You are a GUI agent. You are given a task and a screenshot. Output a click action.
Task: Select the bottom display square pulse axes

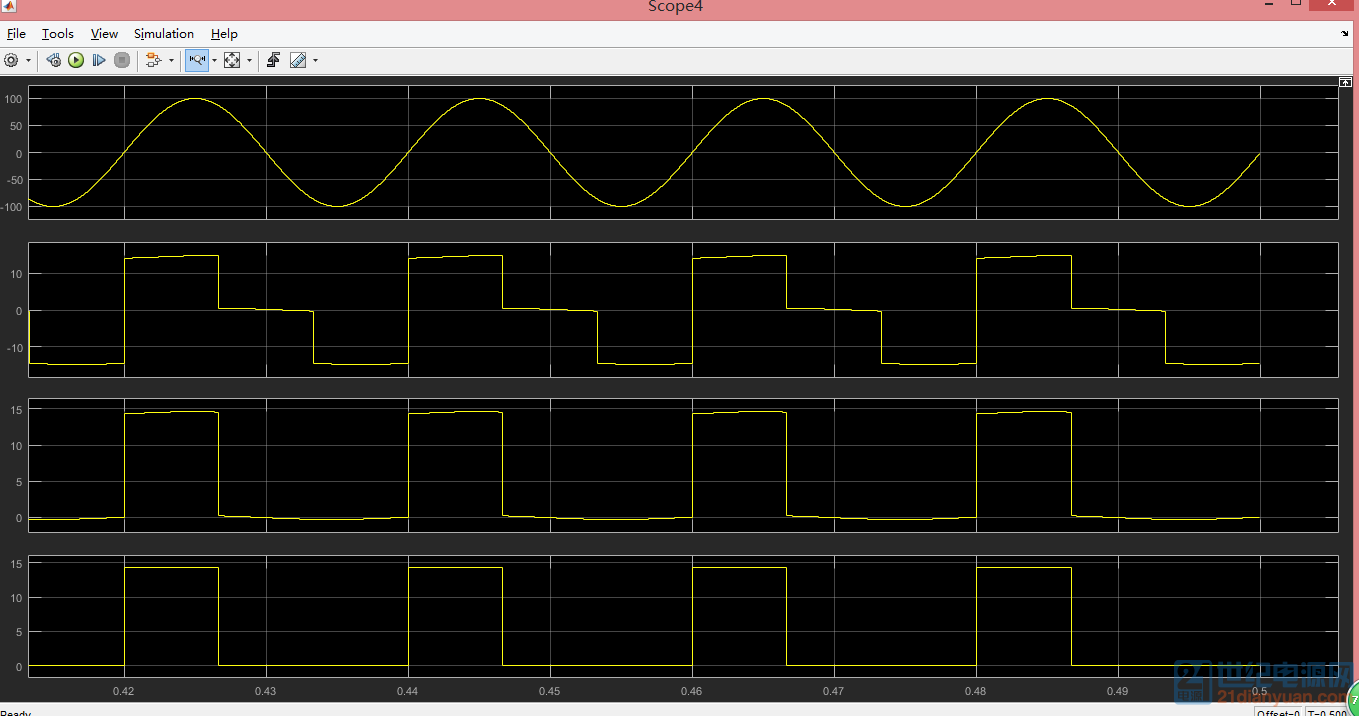683,616
